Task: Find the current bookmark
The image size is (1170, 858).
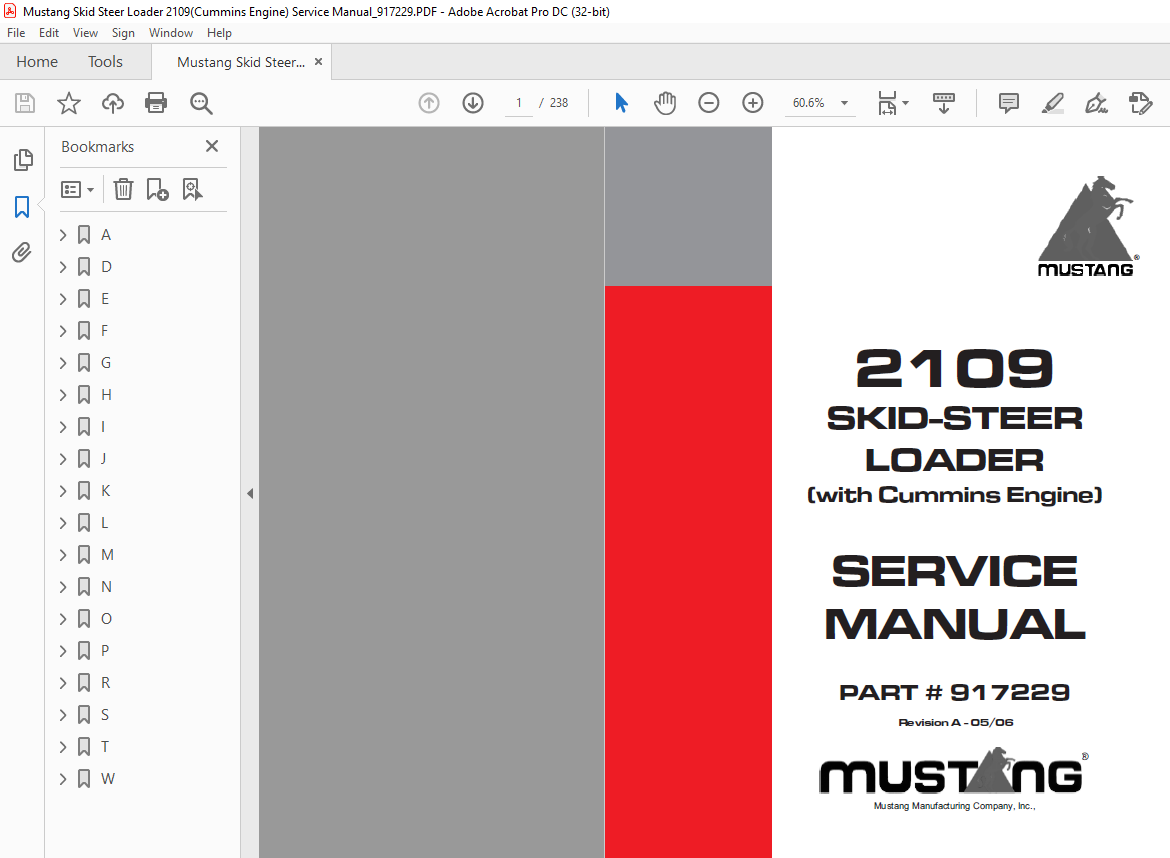Action: click(x=193, y=190)
